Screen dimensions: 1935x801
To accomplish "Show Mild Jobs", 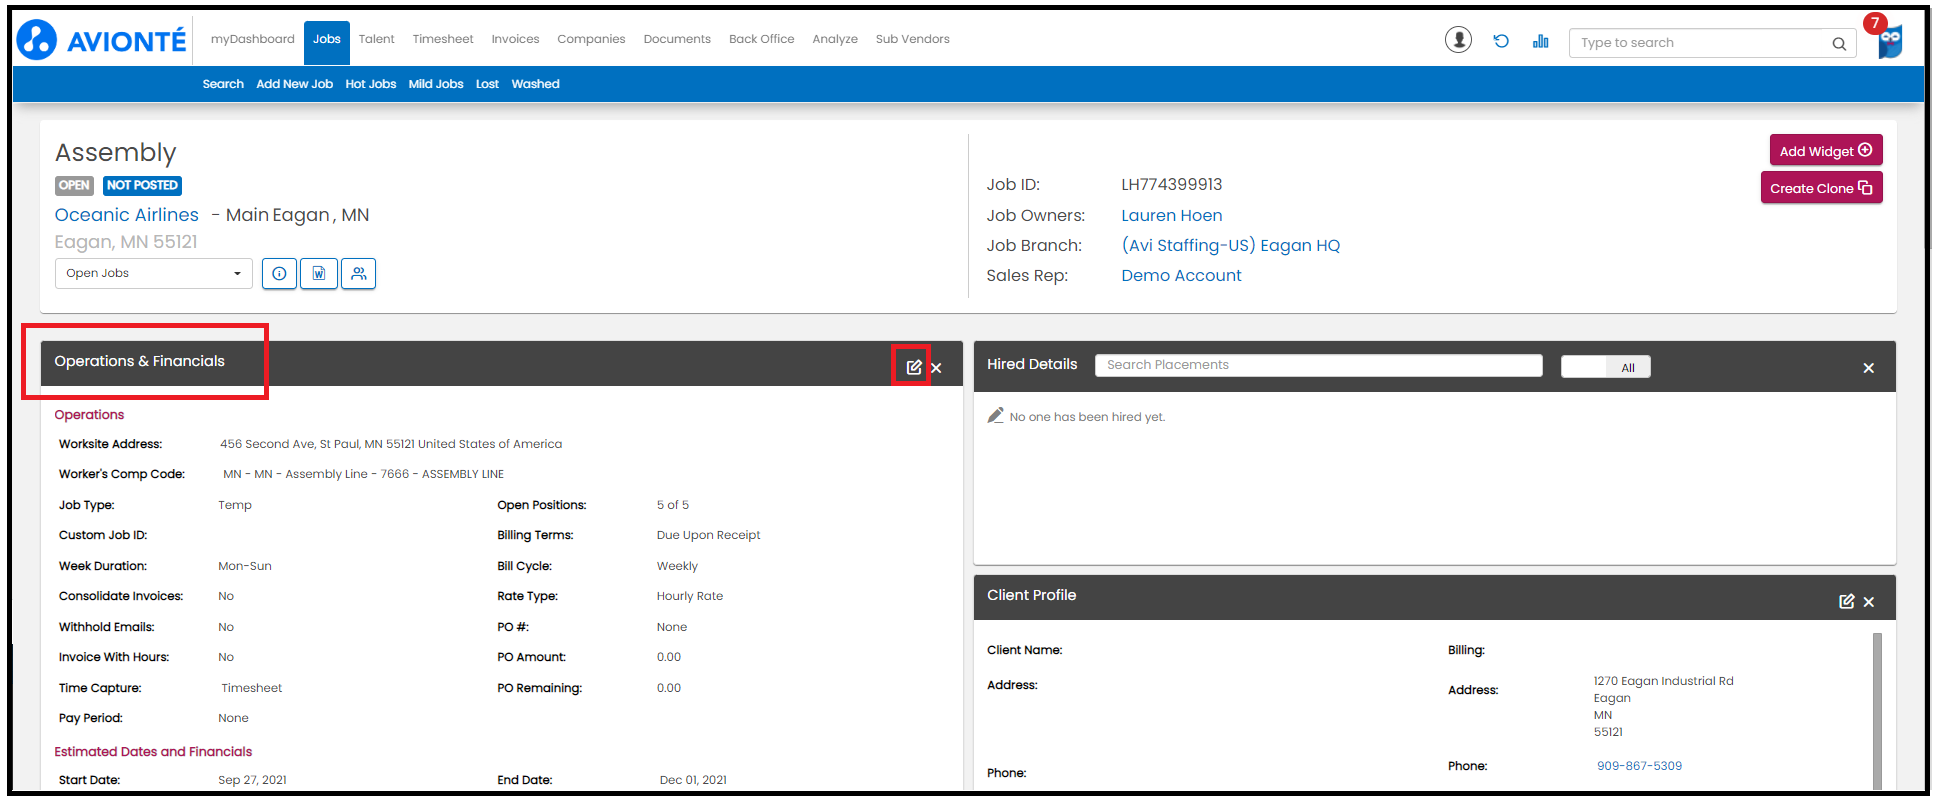I will (x=436, y=84).
